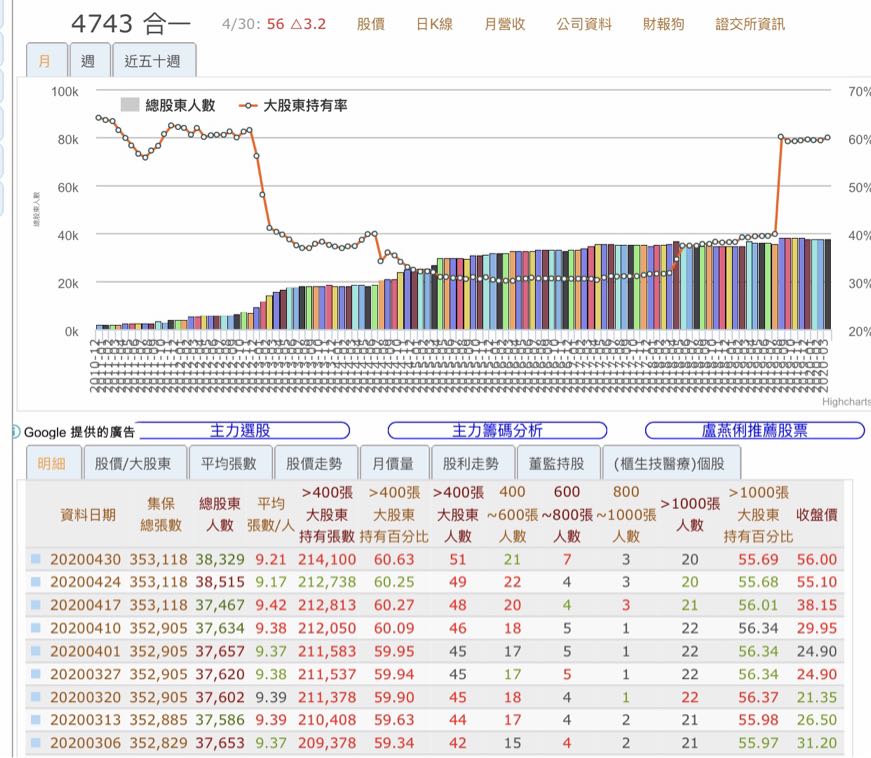Select the 近五十週 chart tab
871x758 pixels.
coord(153,61)
